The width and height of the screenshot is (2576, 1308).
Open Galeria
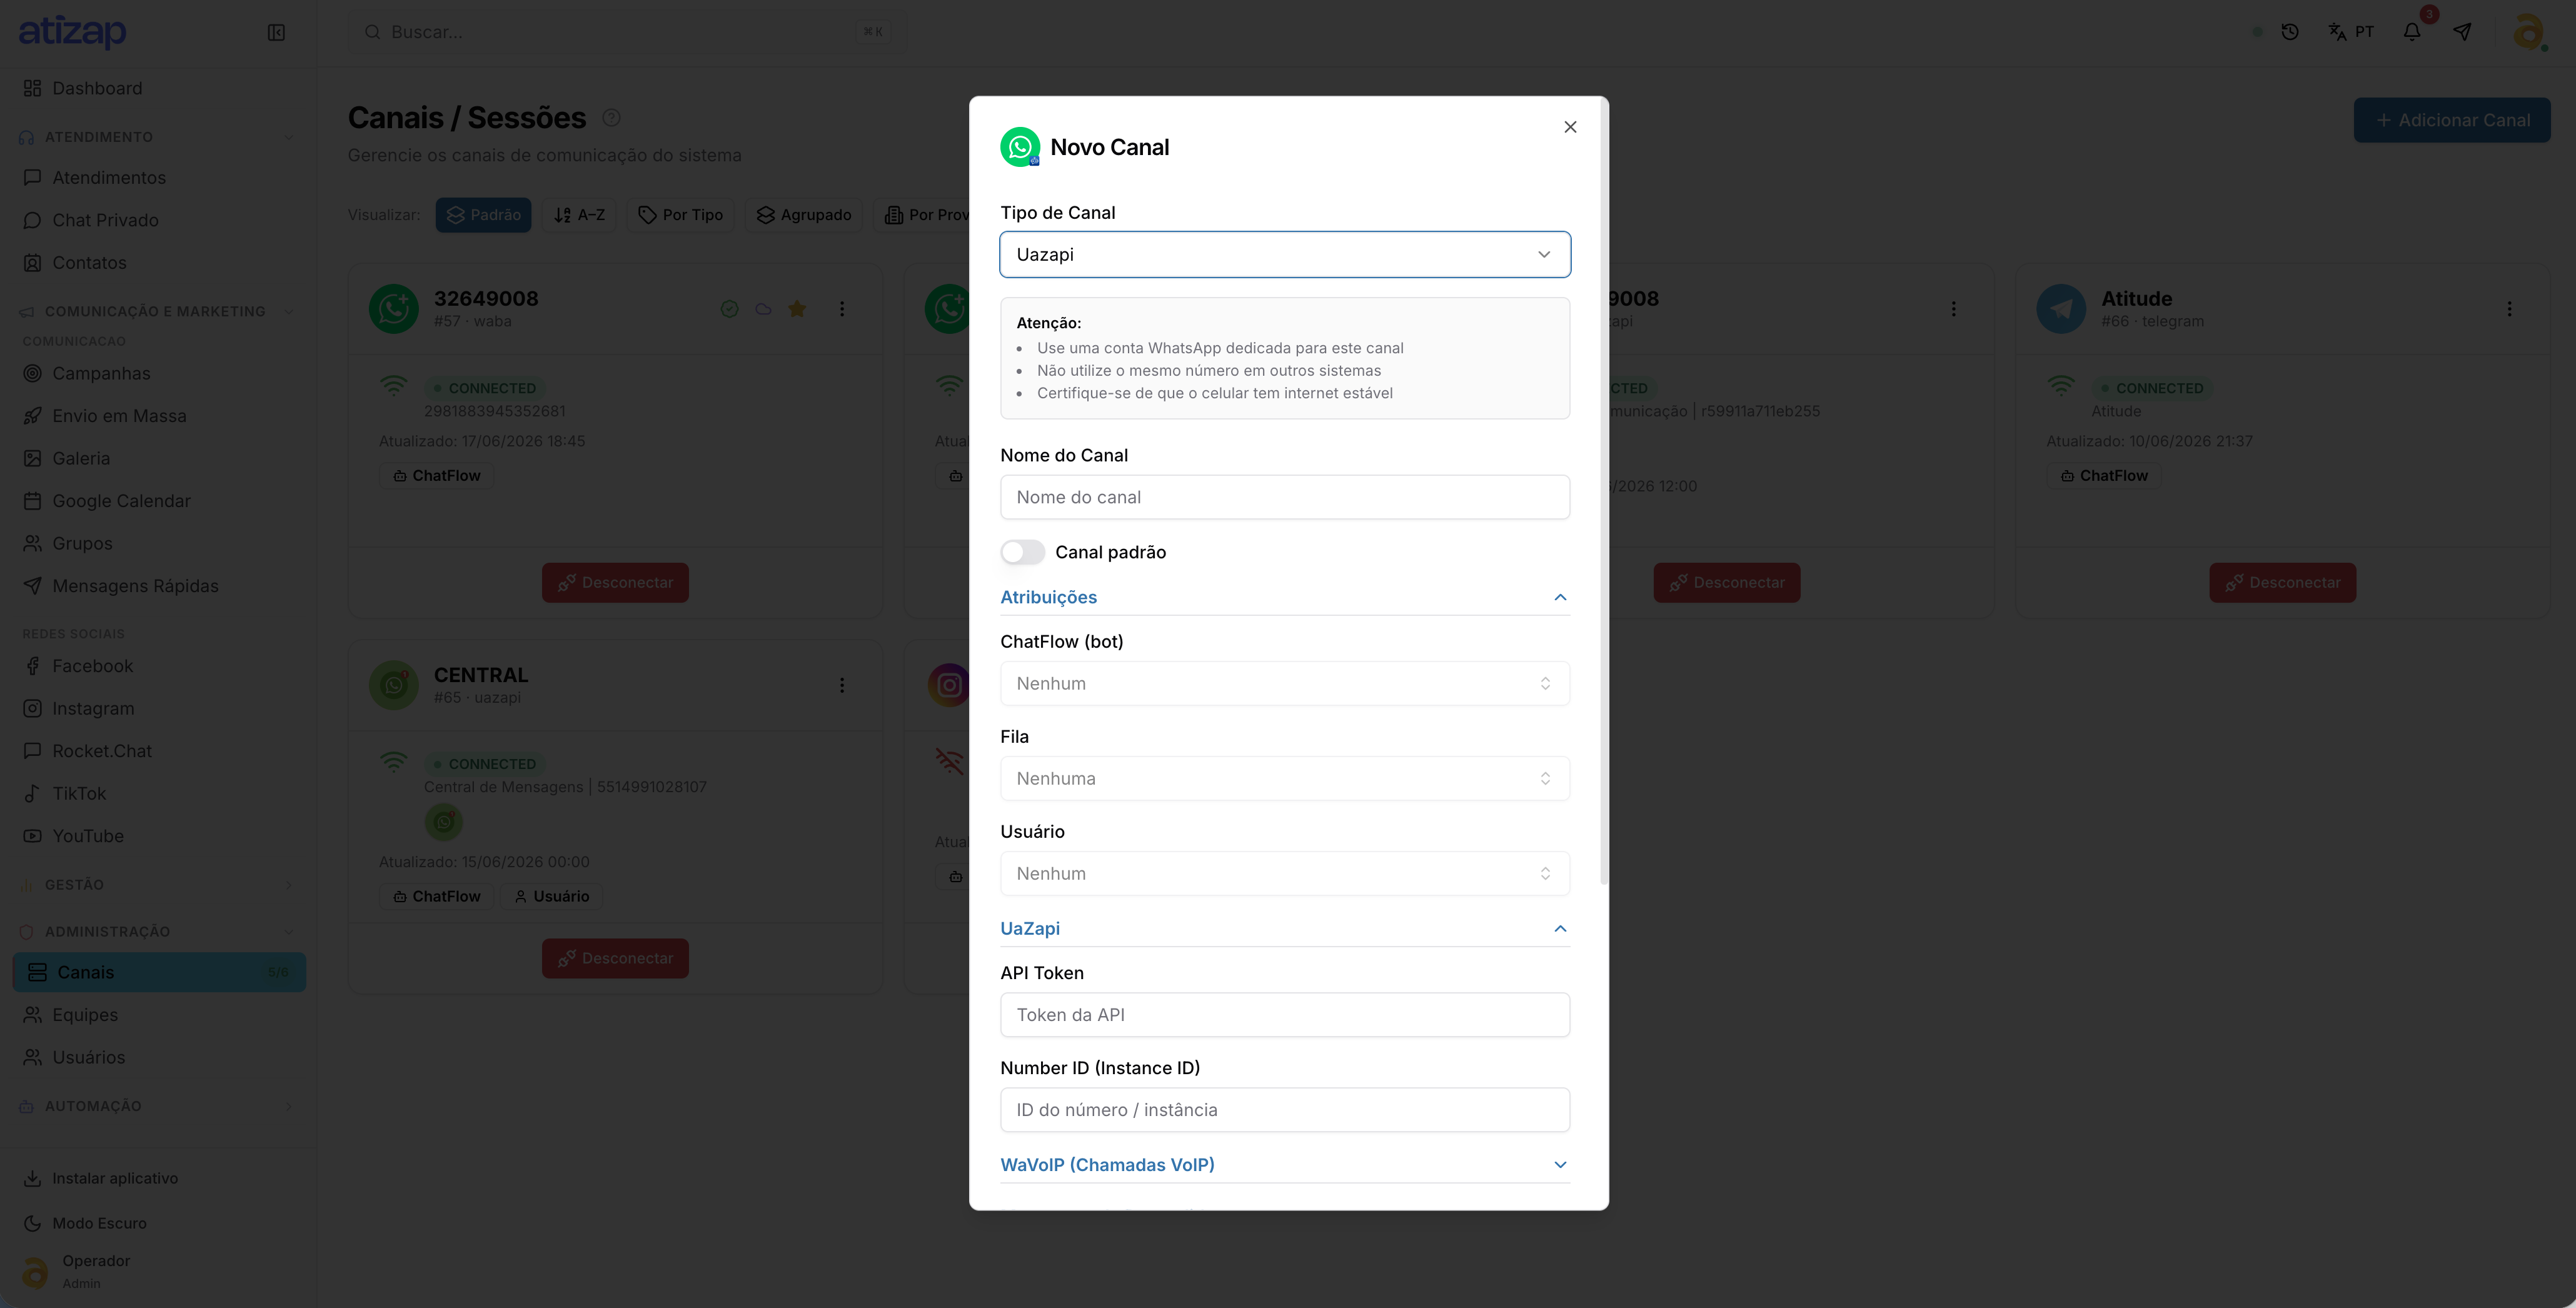[x=159, y=458]
